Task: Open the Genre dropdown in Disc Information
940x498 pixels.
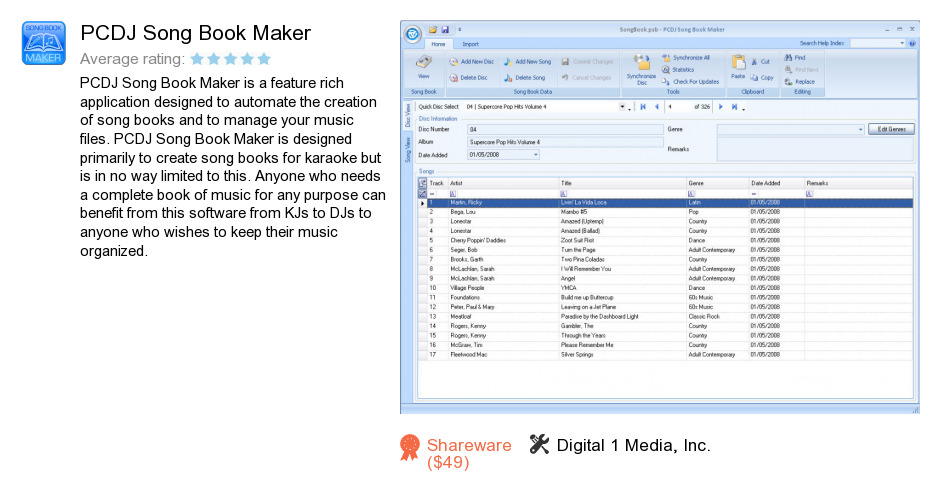Action: pyautogui.click(x=860, y=129)
